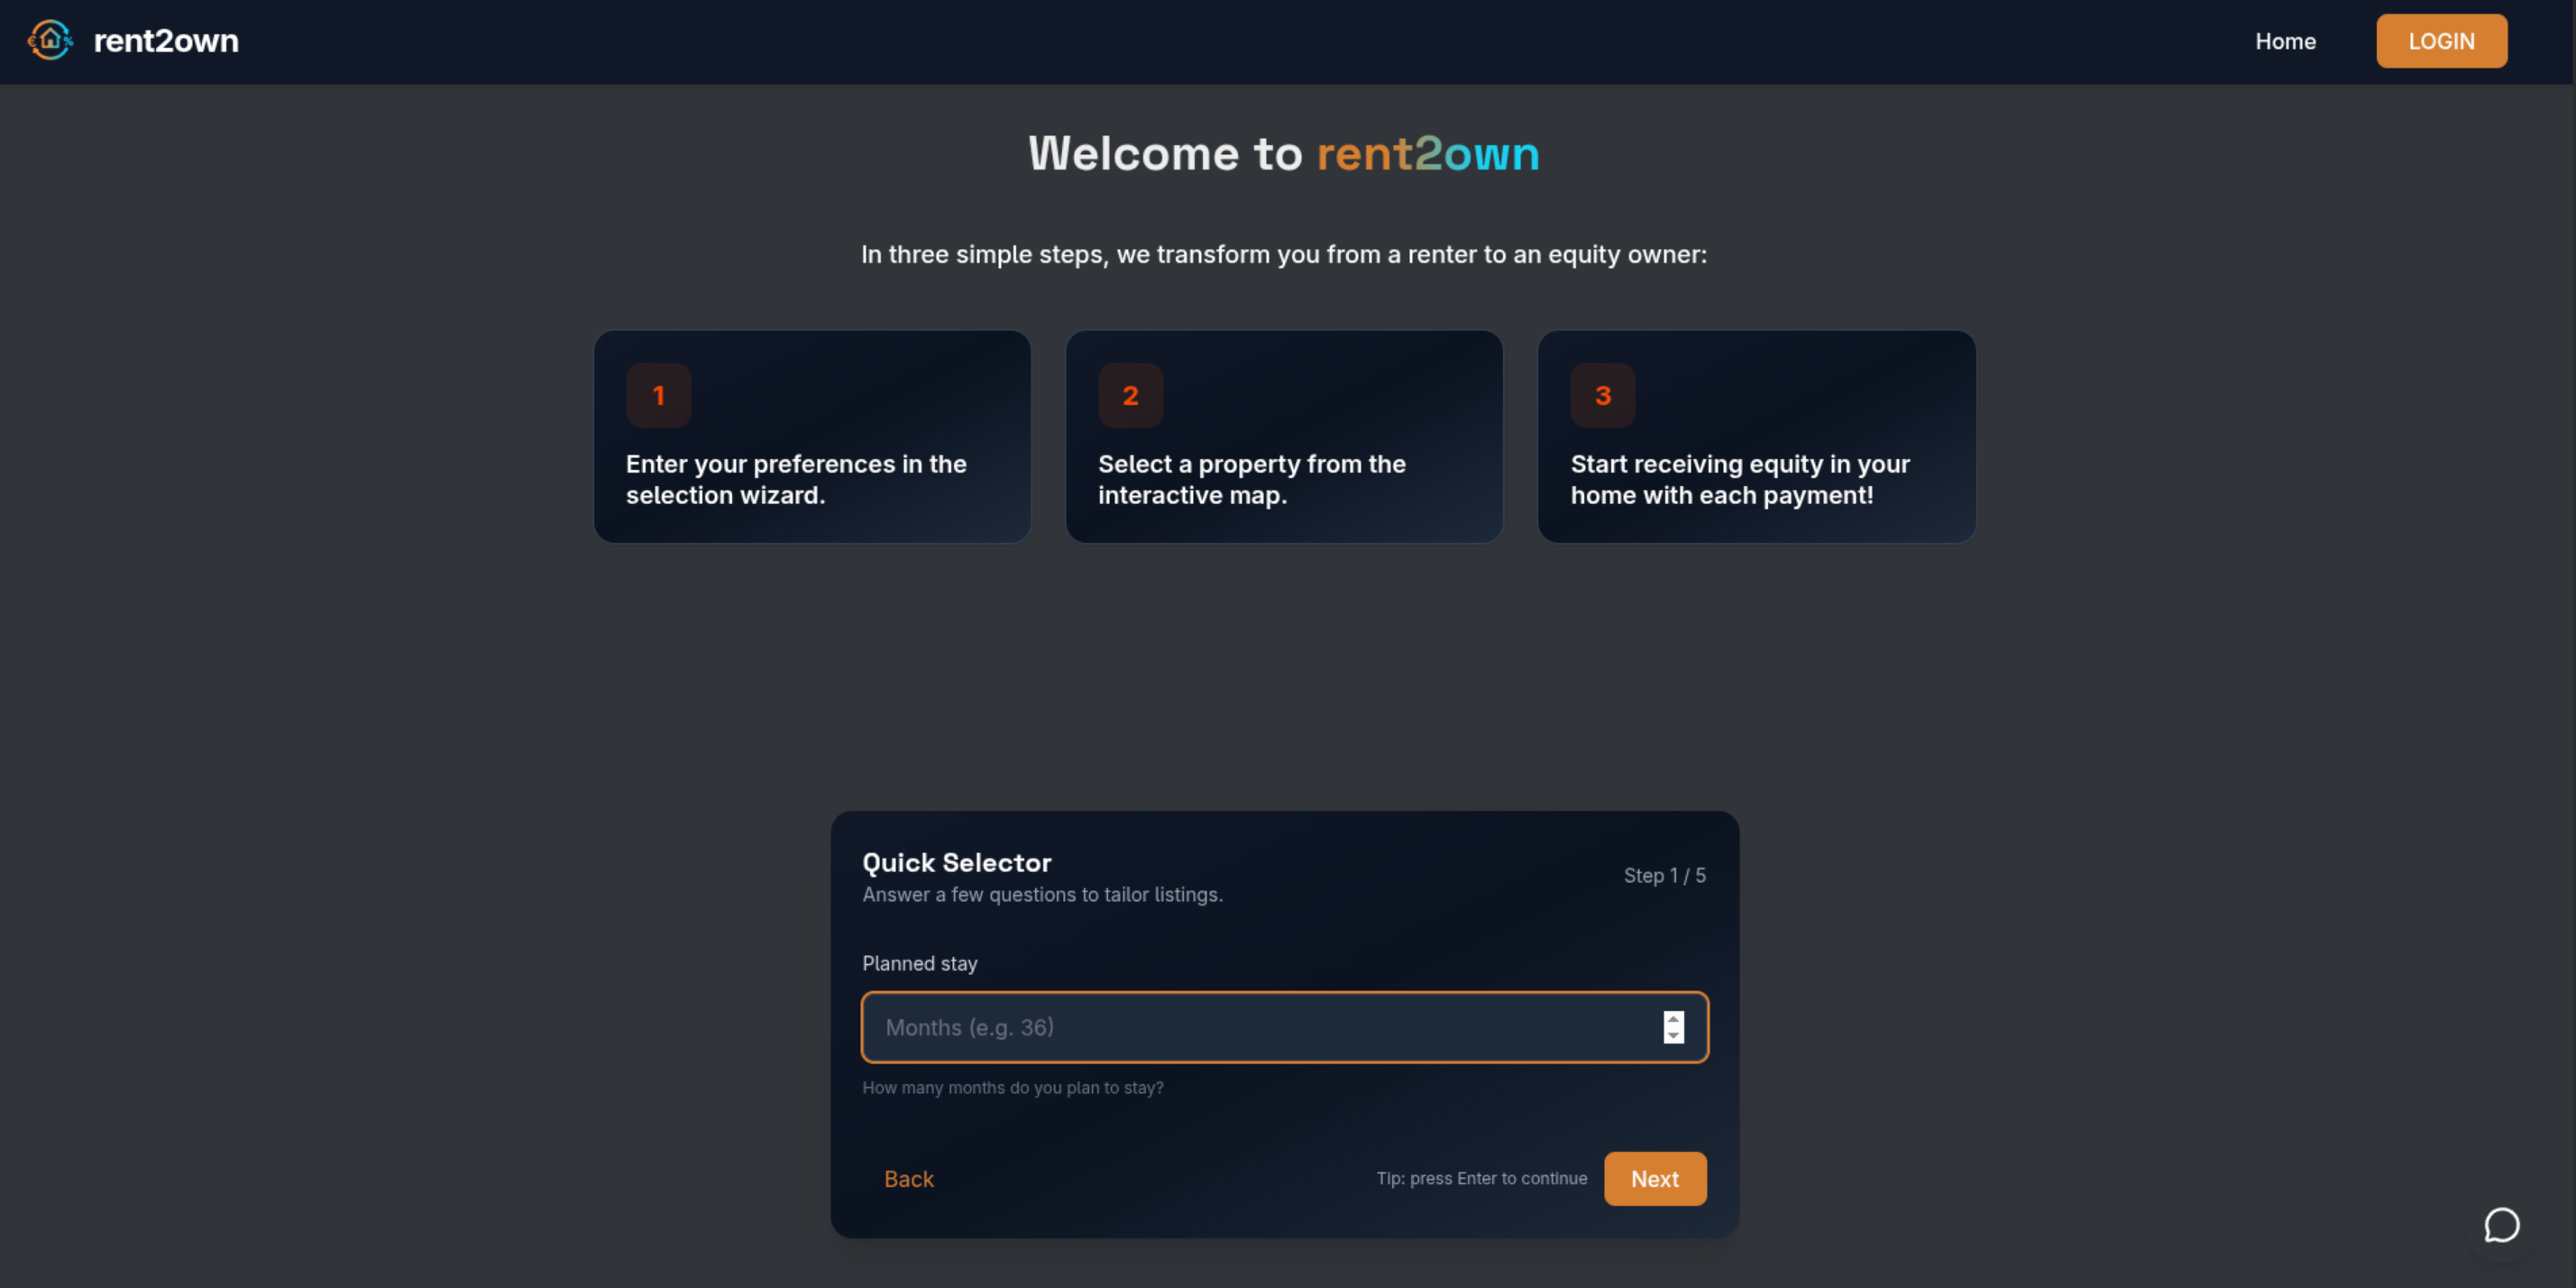
Task: Click the orange number 1 badge
Action: point(658,395)
